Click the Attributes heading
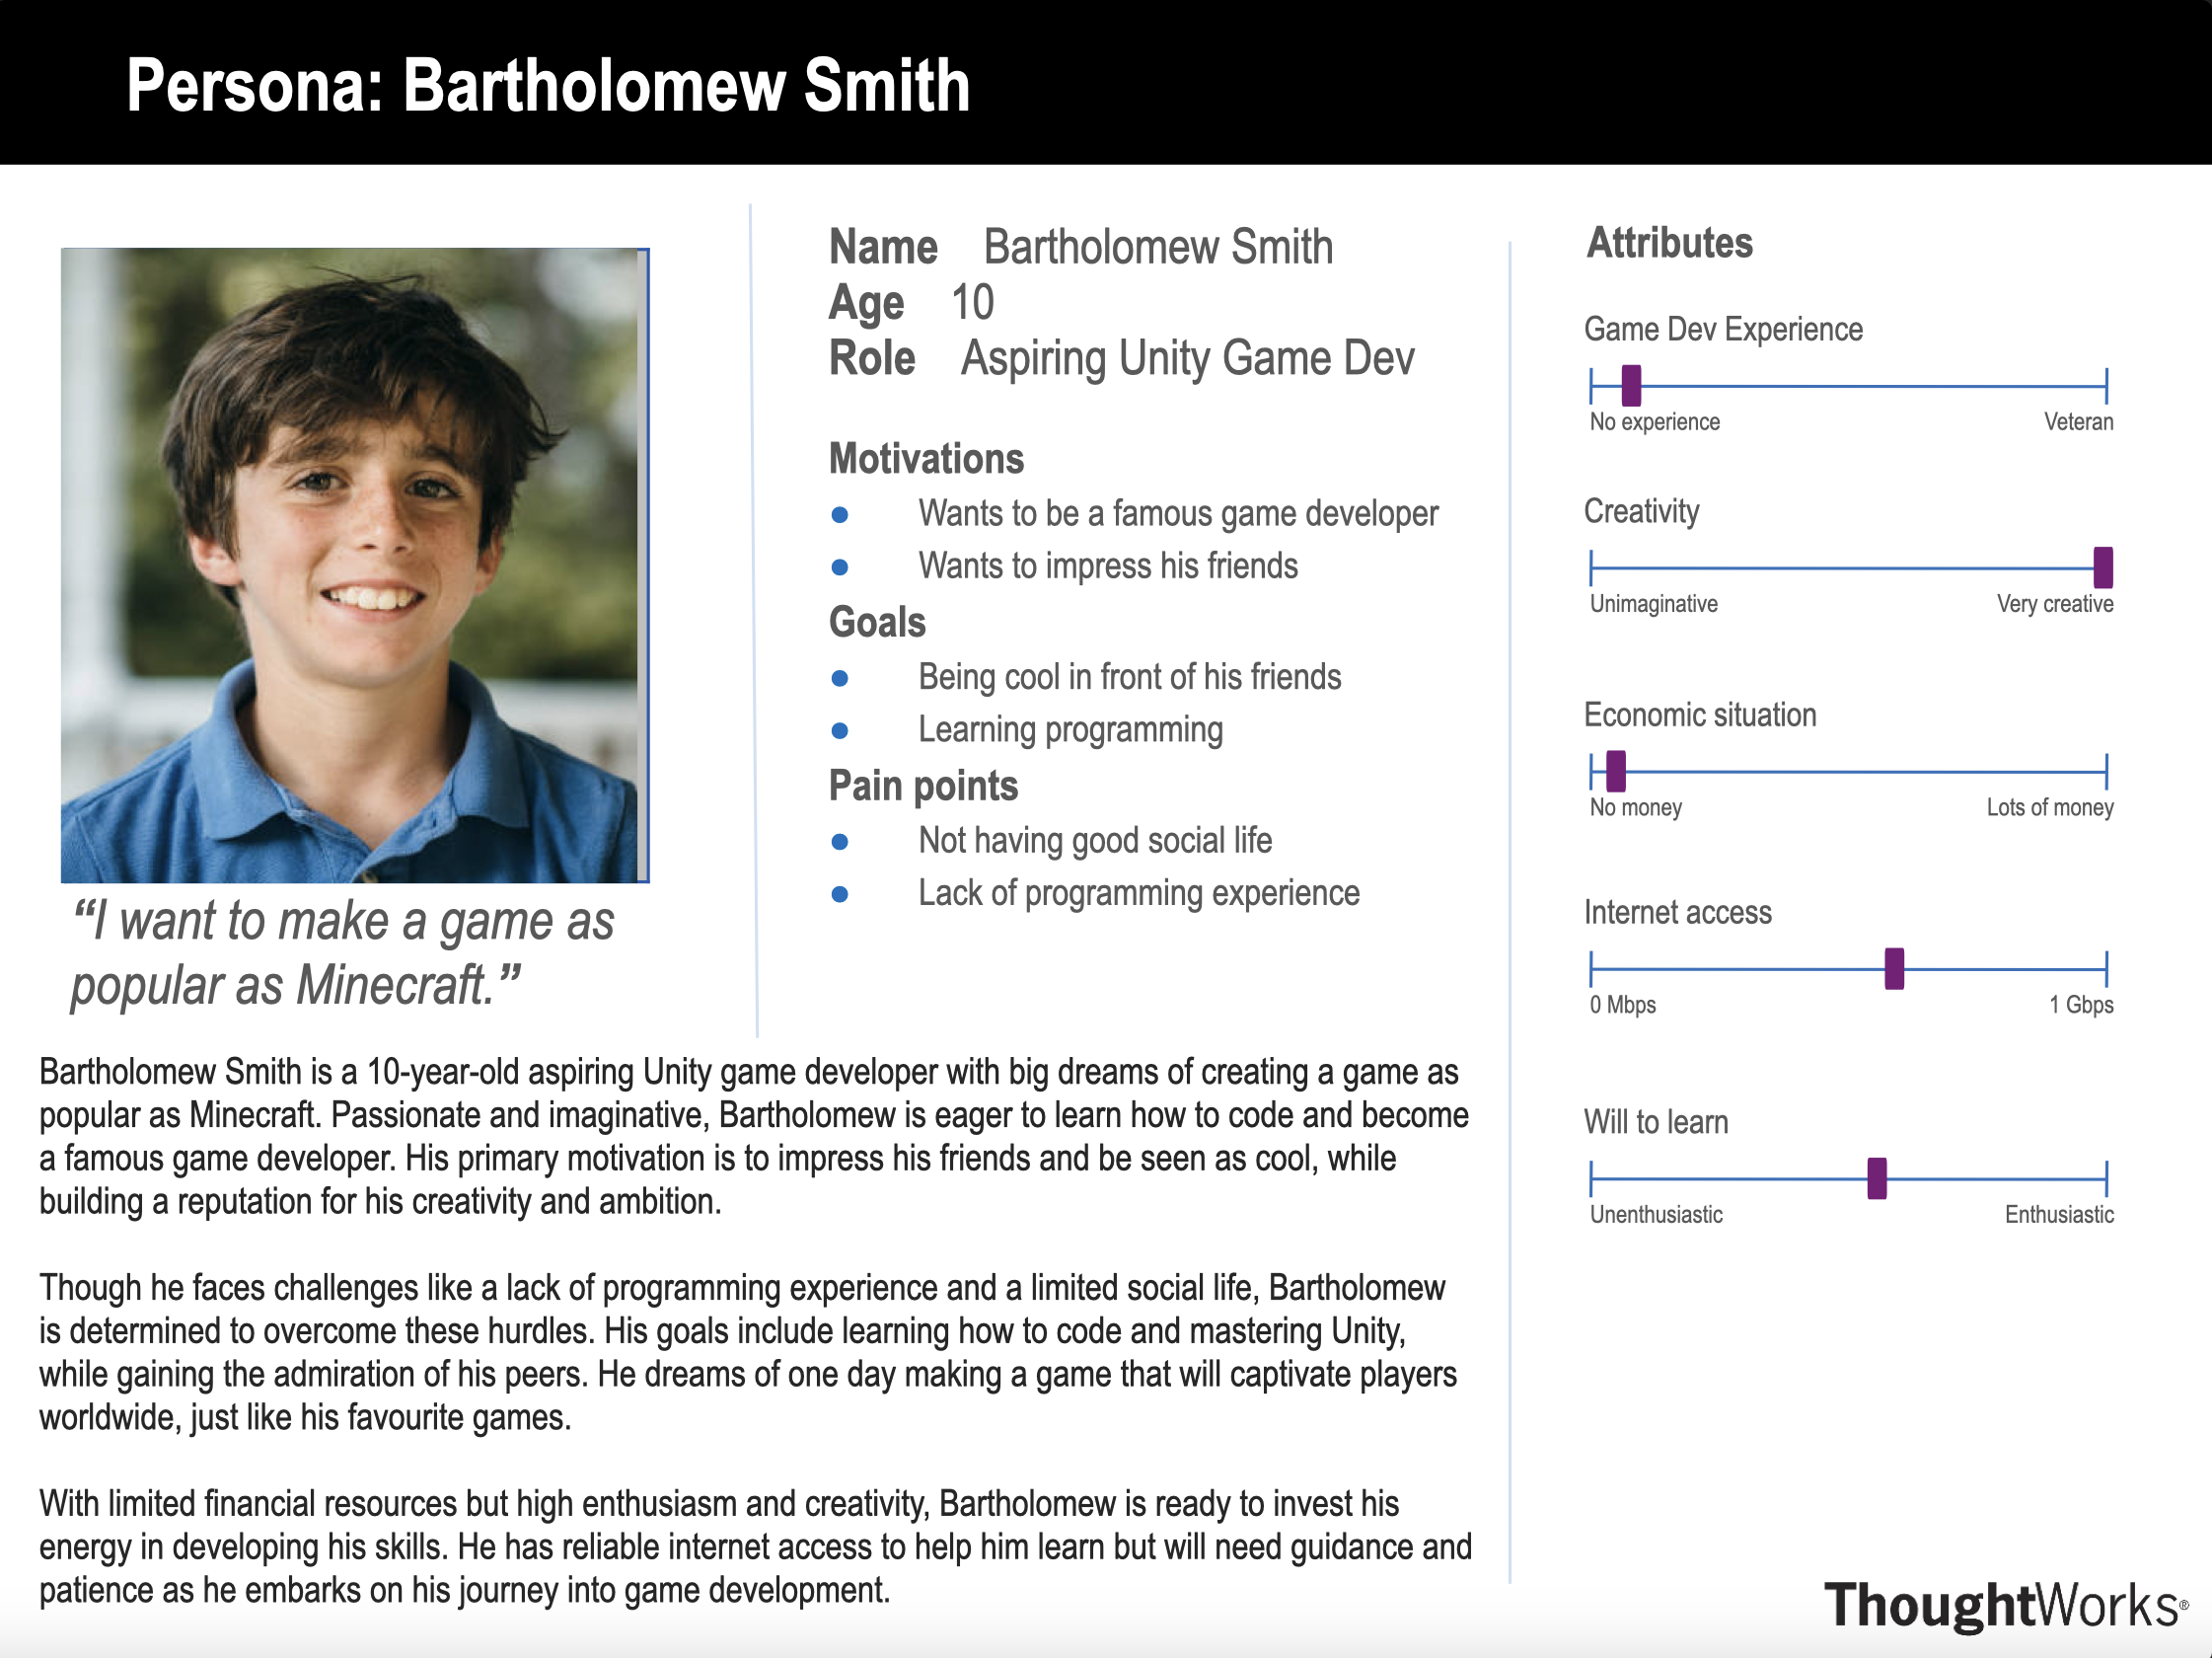This screenshot has height=1658, width=2212. click(1669, 243)
